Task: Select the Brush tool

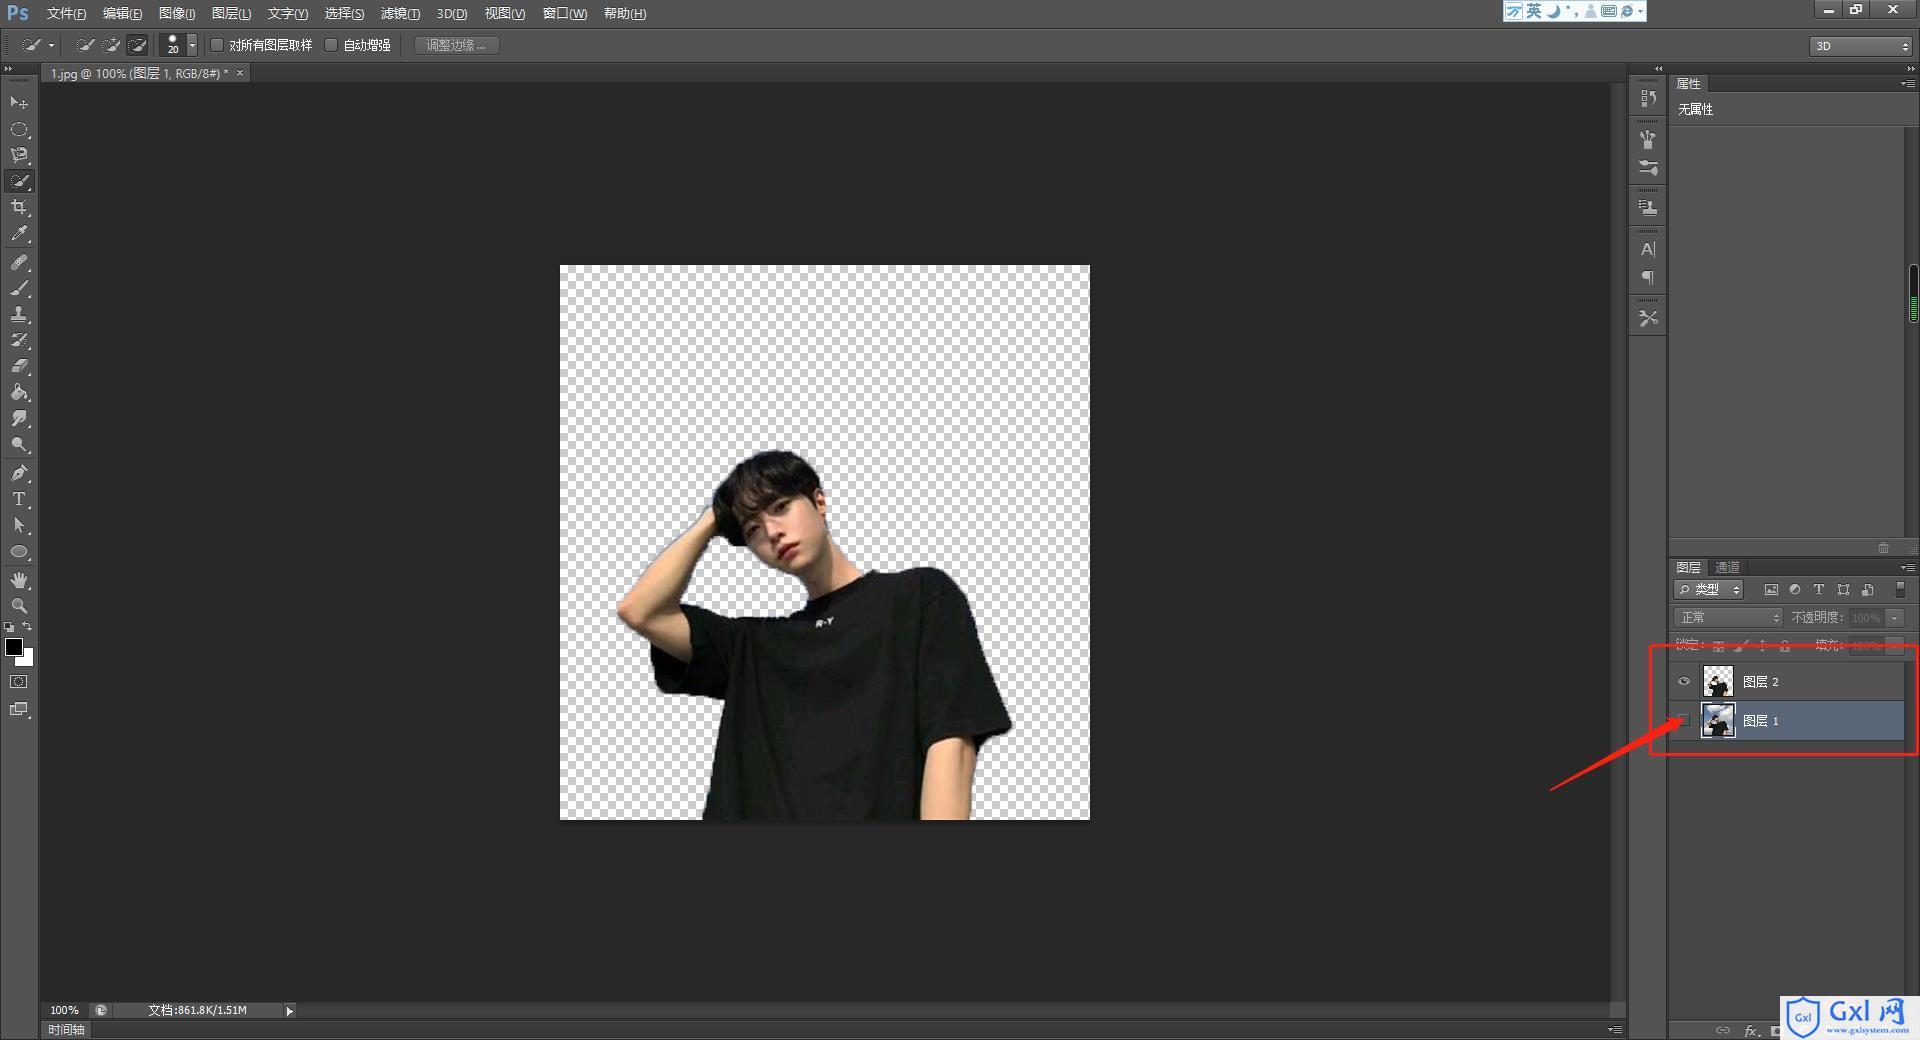Action: pyautogui.click(x=19, y=288)
